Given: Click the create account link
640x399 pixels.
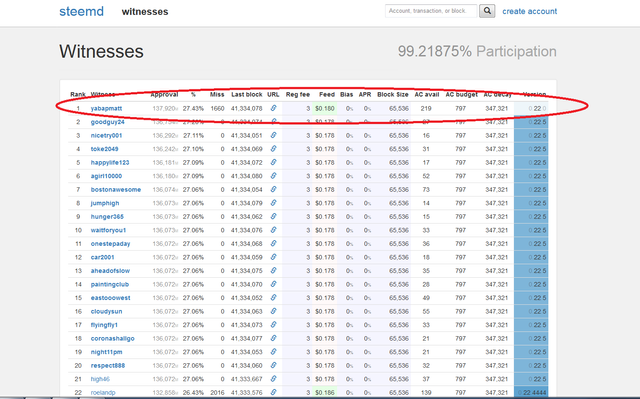Looking at the screenshot, I should [x=529, y=11].
